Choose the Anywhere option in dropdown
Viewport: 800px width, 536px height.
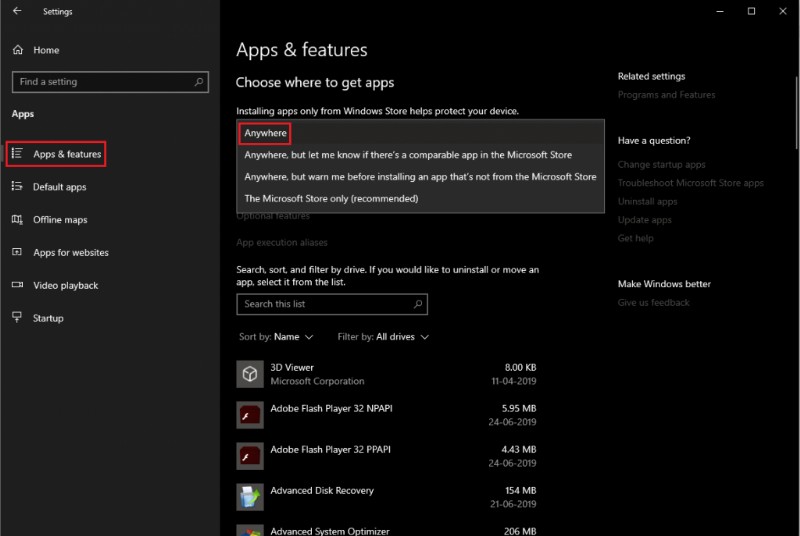[x=265, y=133]
